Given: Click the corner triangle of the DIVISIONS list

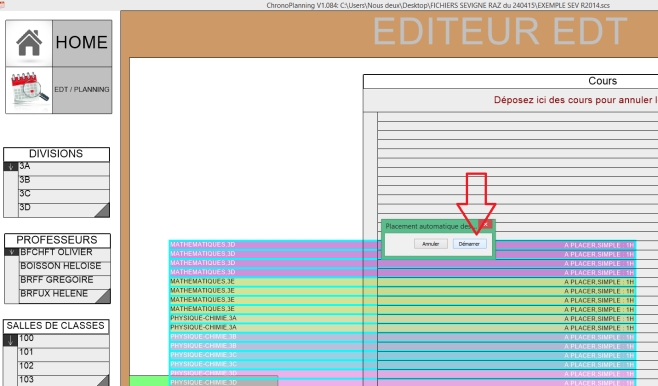Looking at the screenshot, I should coord(103,211).
